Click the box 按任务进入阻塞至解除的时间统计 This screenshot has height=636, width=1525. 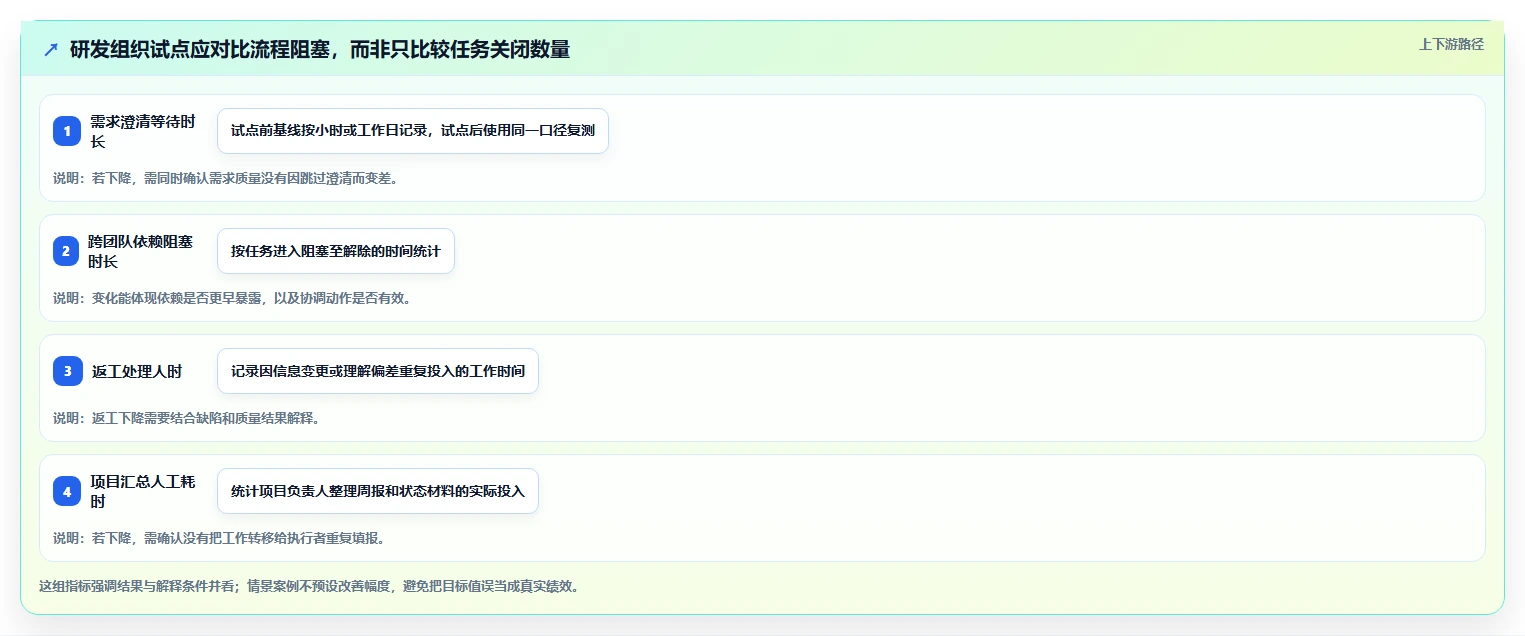[x=336, y=251]
